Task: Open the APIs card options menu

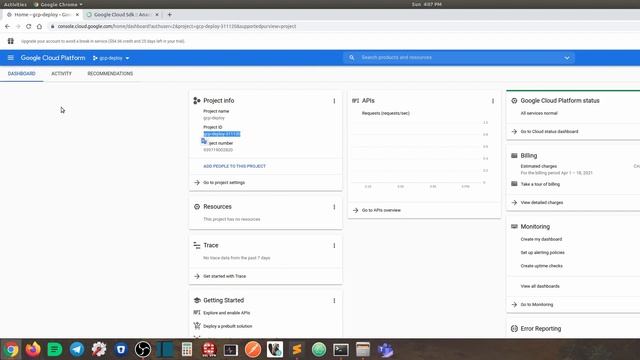Action: pyautogui.click(x=493, y=101)
